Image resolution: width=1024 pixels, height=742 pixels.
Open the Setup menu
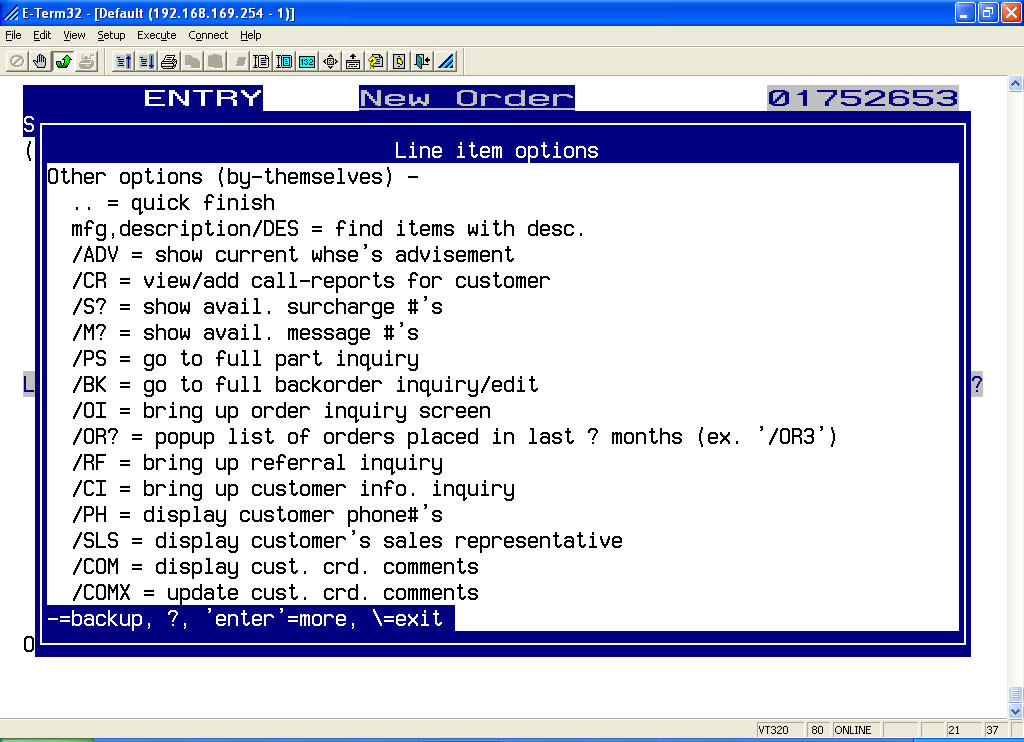click(111, 35)
